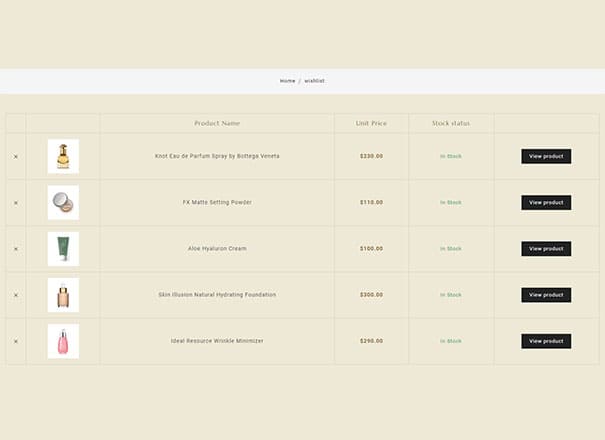Click In Stock status for Ideal Resource Wrinkle Minimizer
605x440 pixels.
tap(451, 341)
